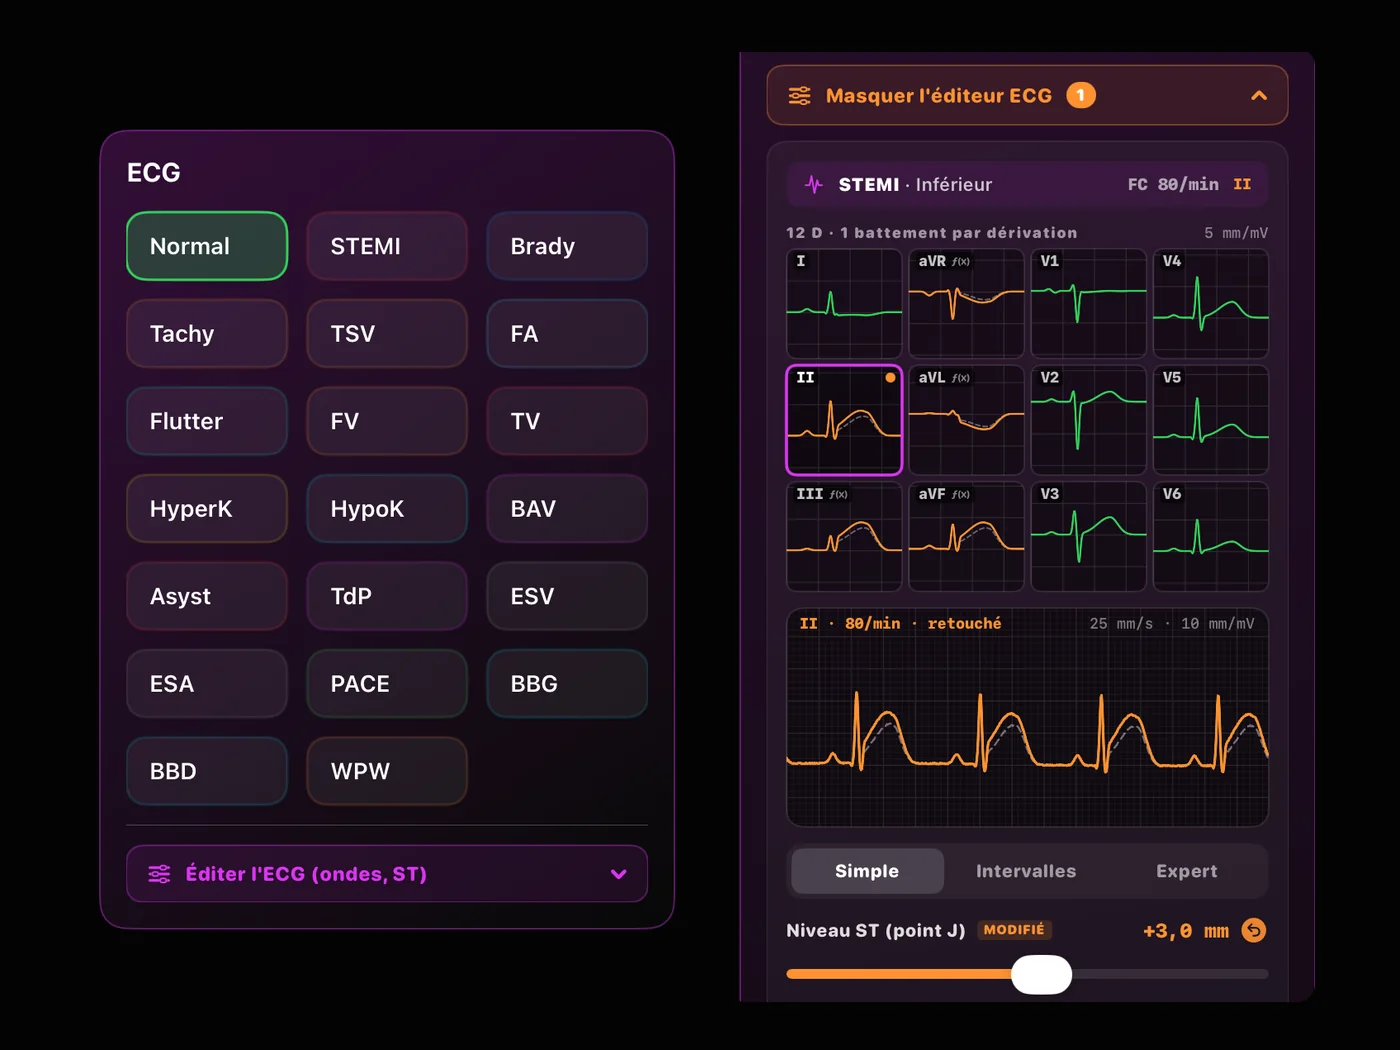Choose the HyperK rhythm button
Screen dimensions: 1400x1050
click(x=207, y=509)
